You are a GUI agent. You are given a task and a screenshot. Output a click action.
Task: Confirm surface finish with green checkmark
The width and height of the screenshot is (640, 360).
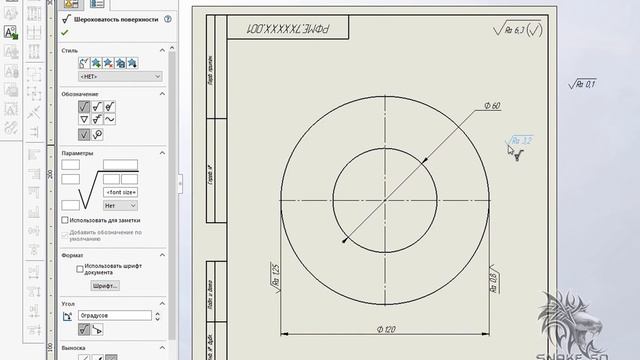pos(64,33)
